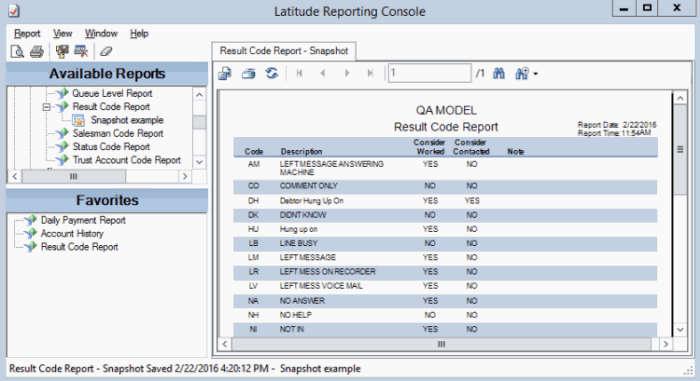Click the Result Code Report favorite icon
Image resolution: width=700 pixels, height=381 pixels.
(31, 247)
